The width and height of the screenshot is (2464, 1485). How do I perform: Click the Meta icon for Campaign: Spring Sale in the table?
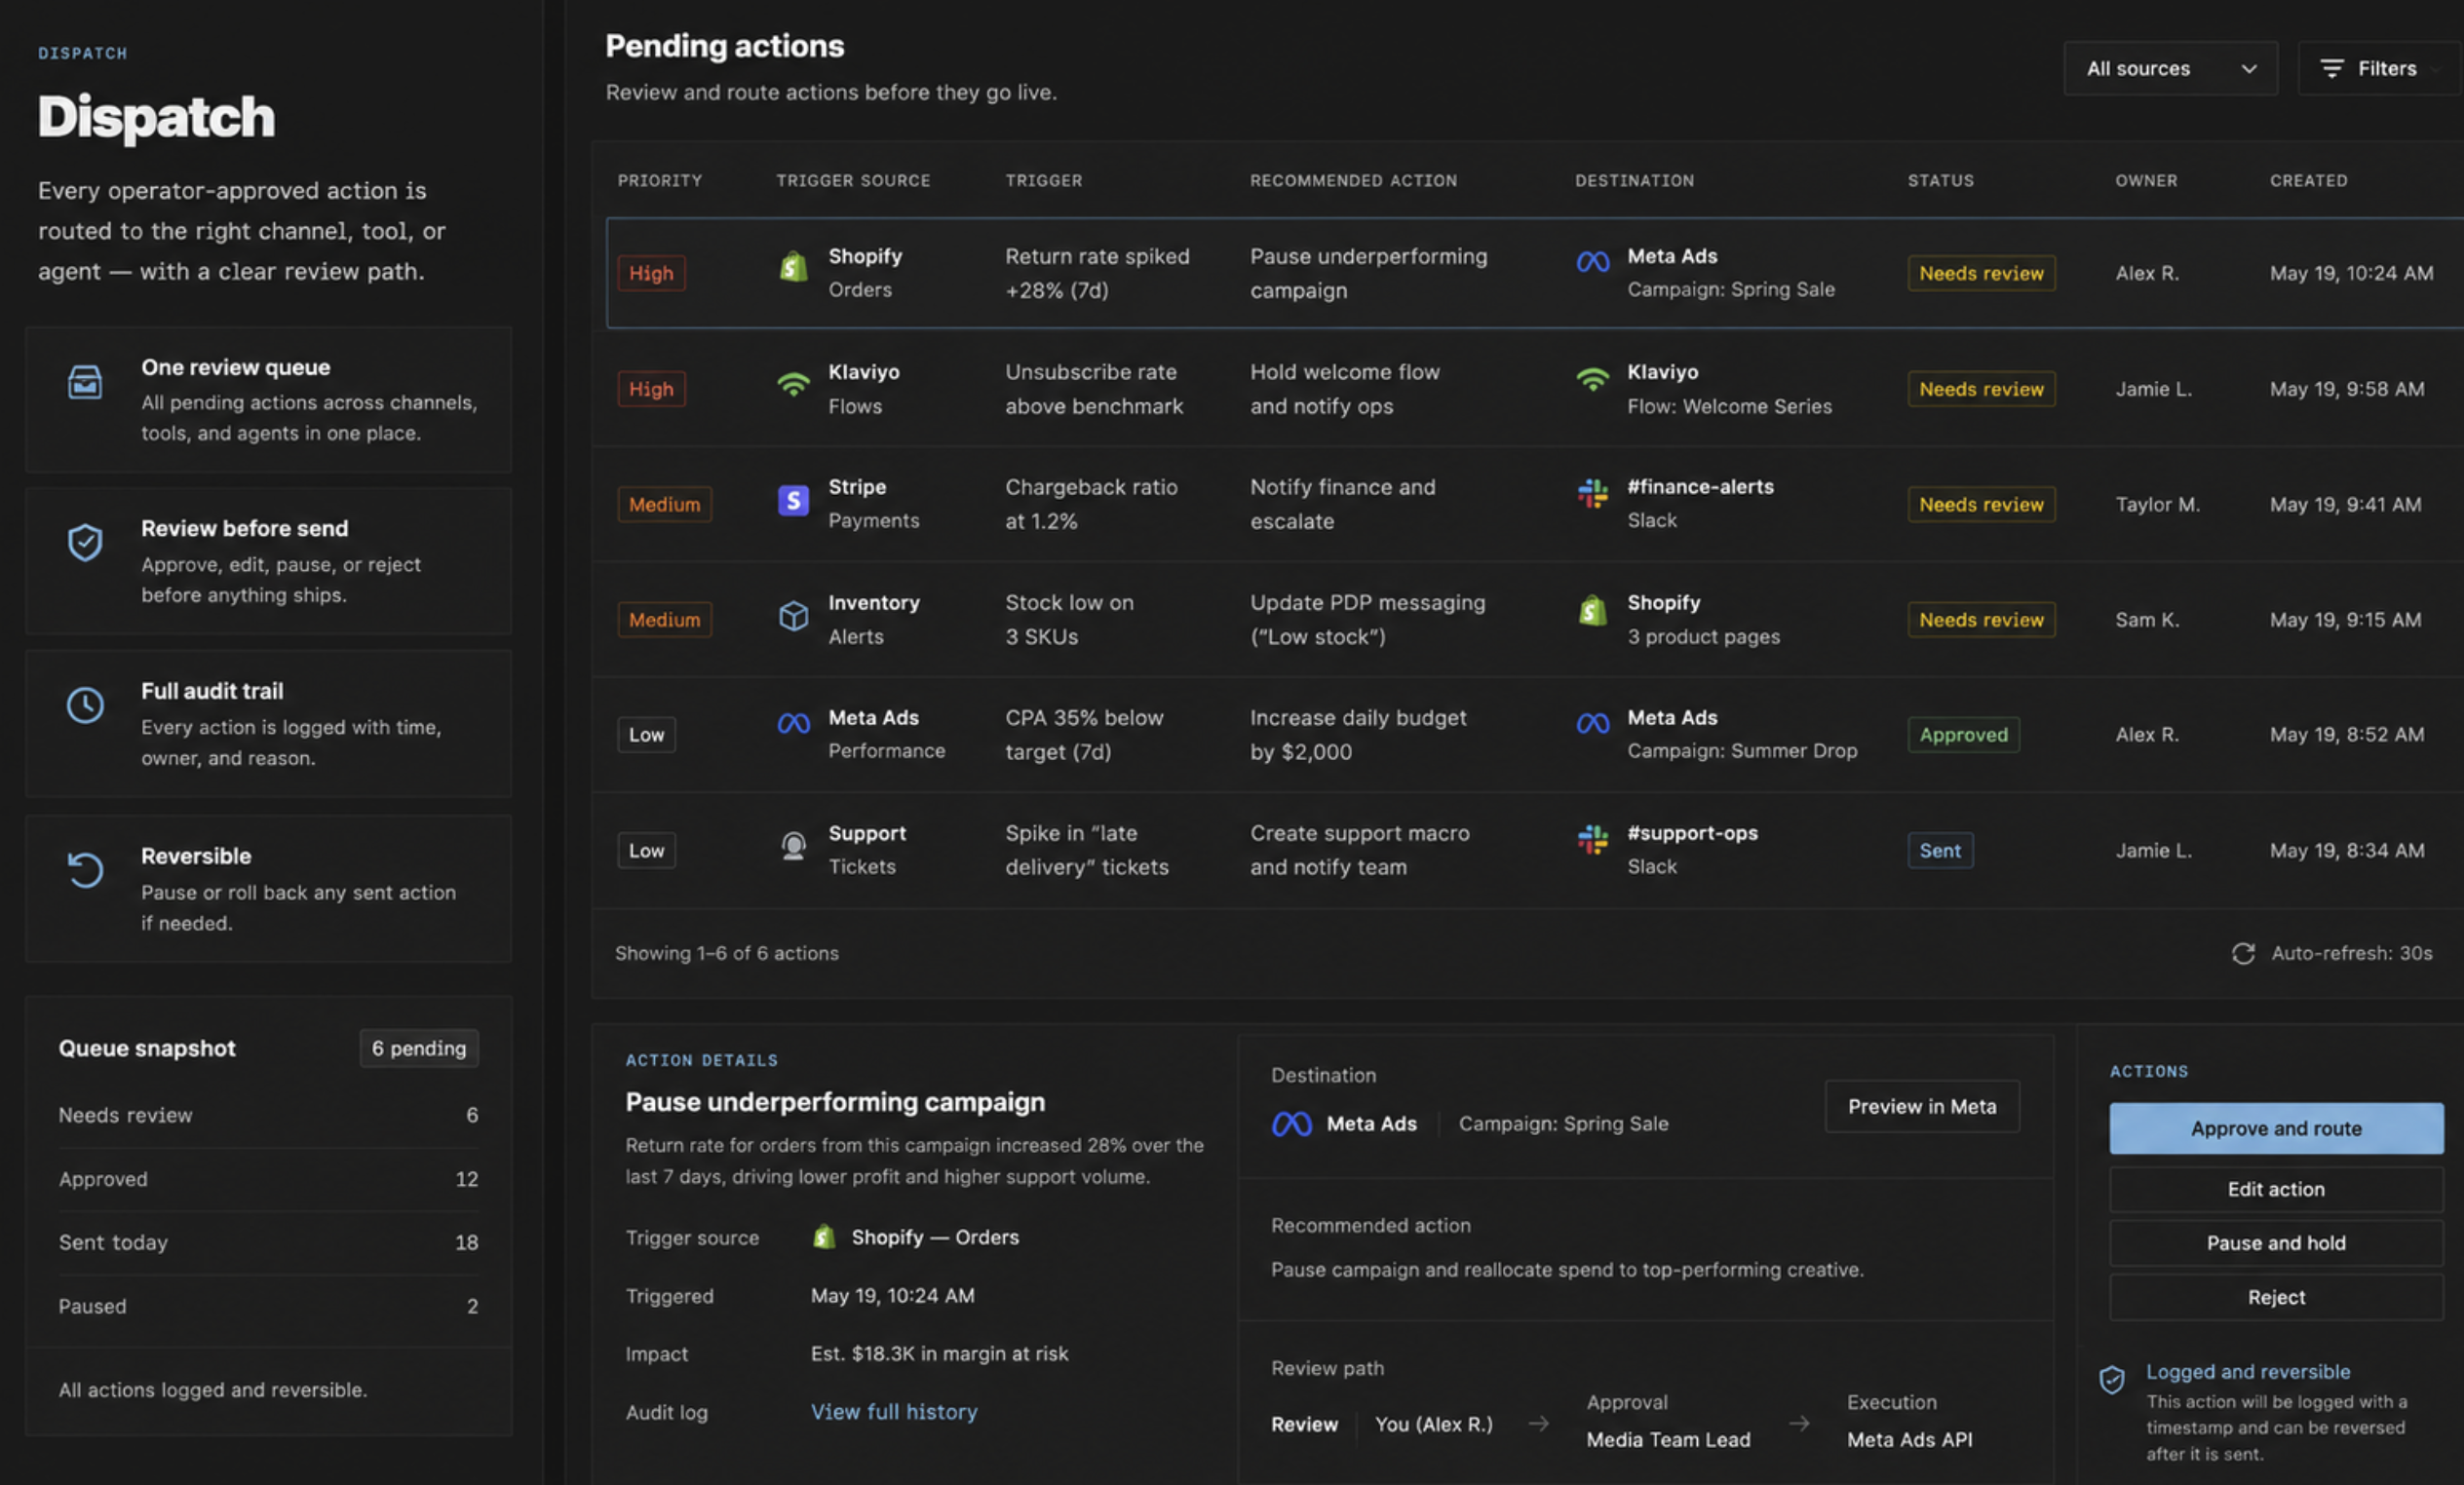click(x=1592, y=262)
